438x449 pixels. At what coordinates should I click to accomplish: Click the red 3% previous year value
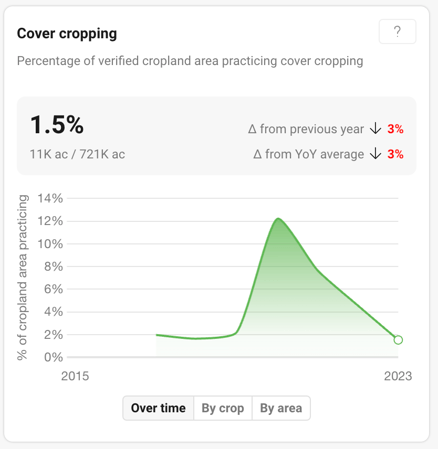point(395,129)
